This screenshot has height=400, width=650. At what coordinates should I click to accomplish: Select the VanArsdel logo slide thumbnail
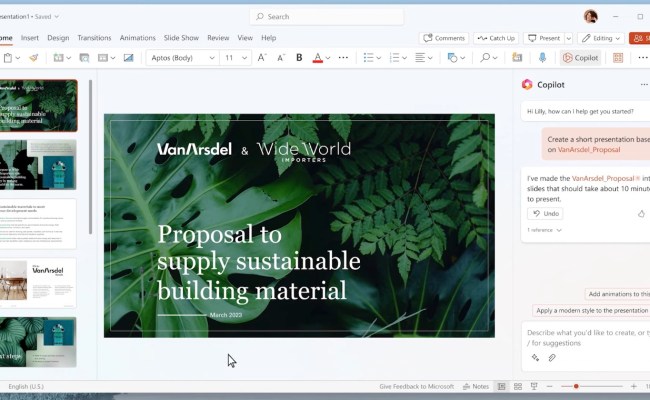coord(38,283)
